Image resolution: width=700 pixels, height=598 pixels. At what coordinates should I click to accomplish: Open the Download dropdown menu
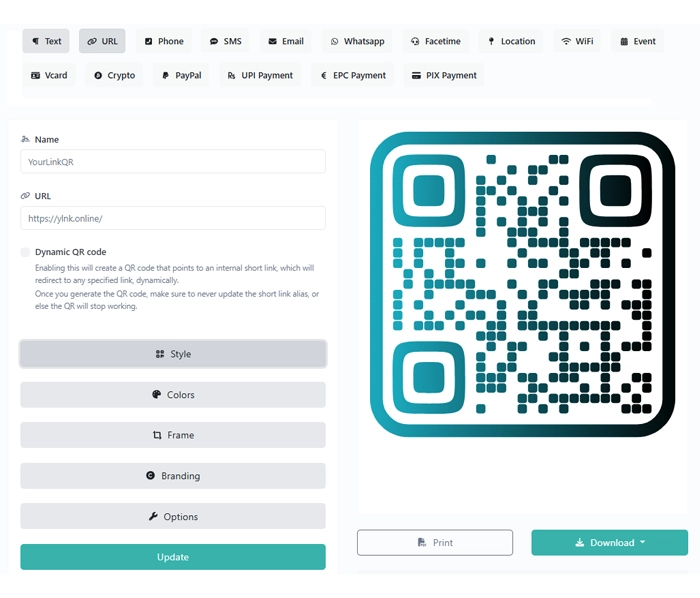point(609,542)
